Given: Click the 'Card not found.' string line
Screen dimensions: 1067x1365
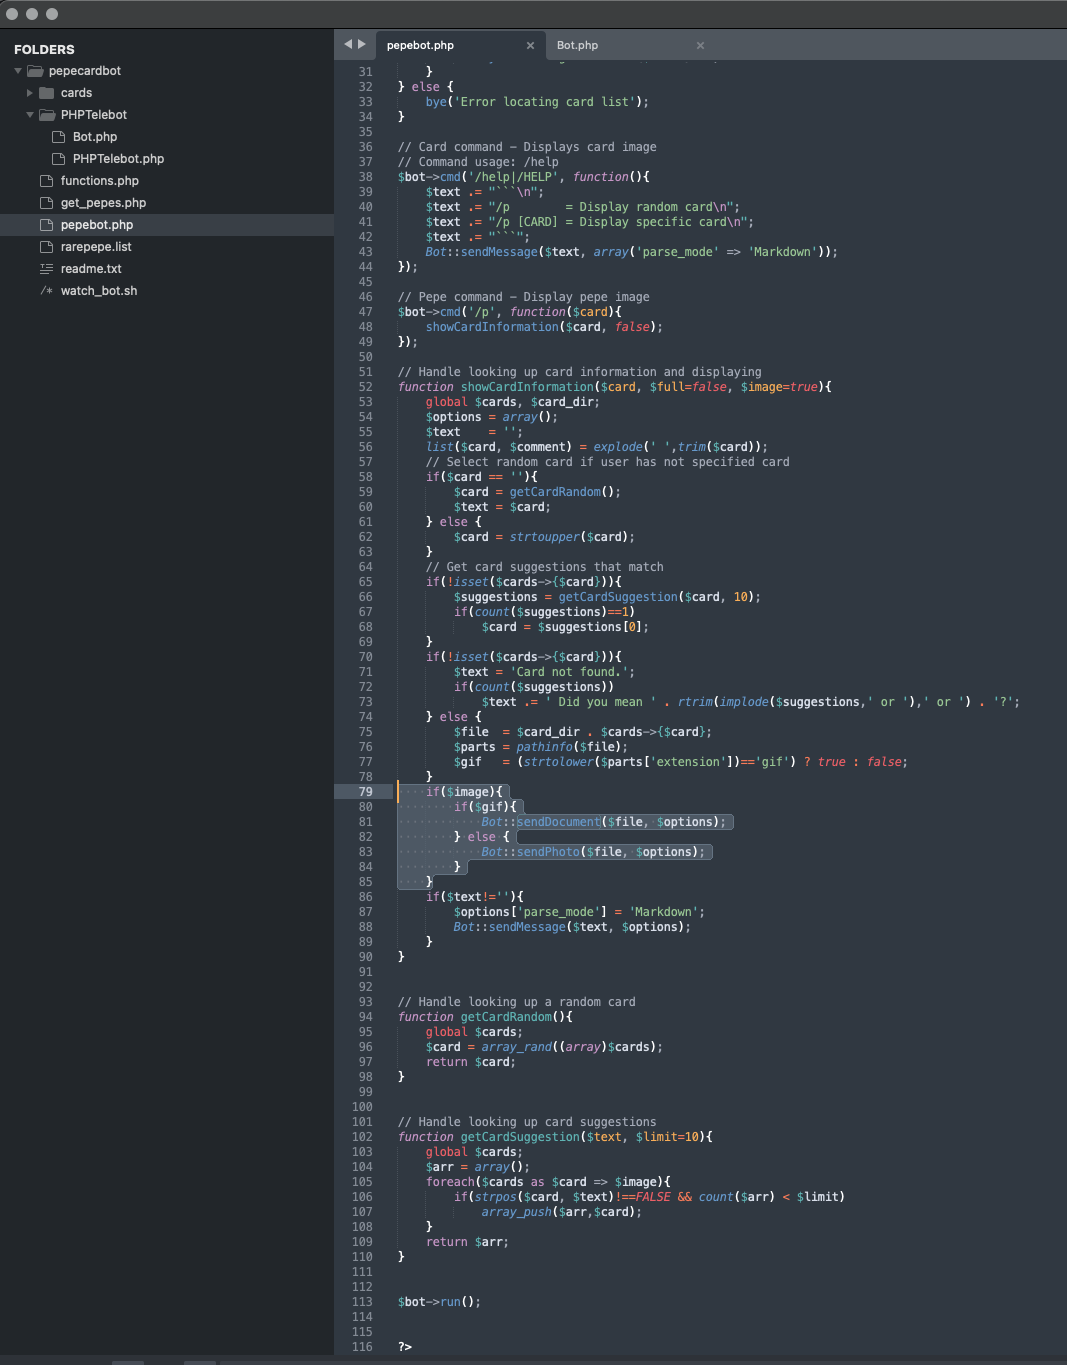Looking at the screenshot, I should (544, 672).
